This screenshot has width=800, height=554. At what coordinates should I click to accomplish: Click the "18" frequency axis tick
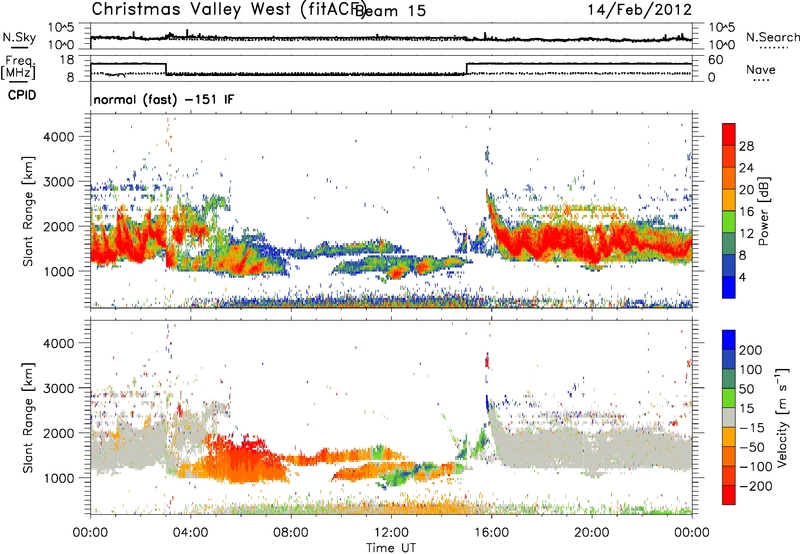pos(67,60)
